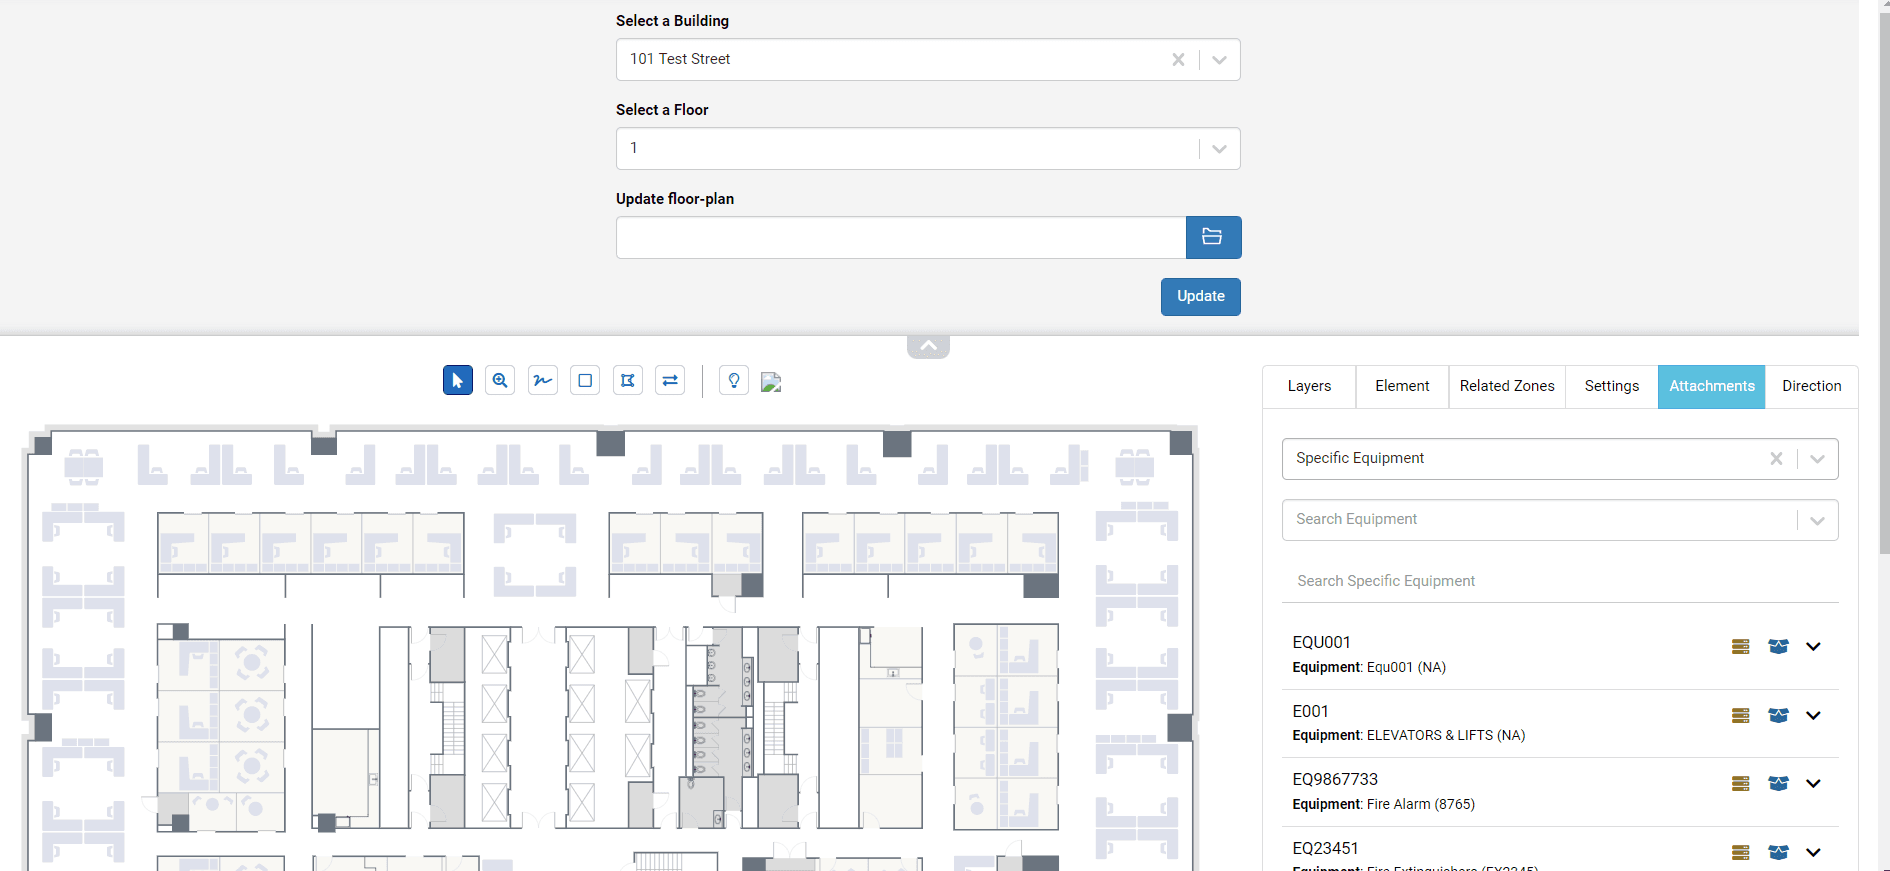Select the Attachments tab
Viewport: 1890px width, 871px height.
tap(1712, 387)
